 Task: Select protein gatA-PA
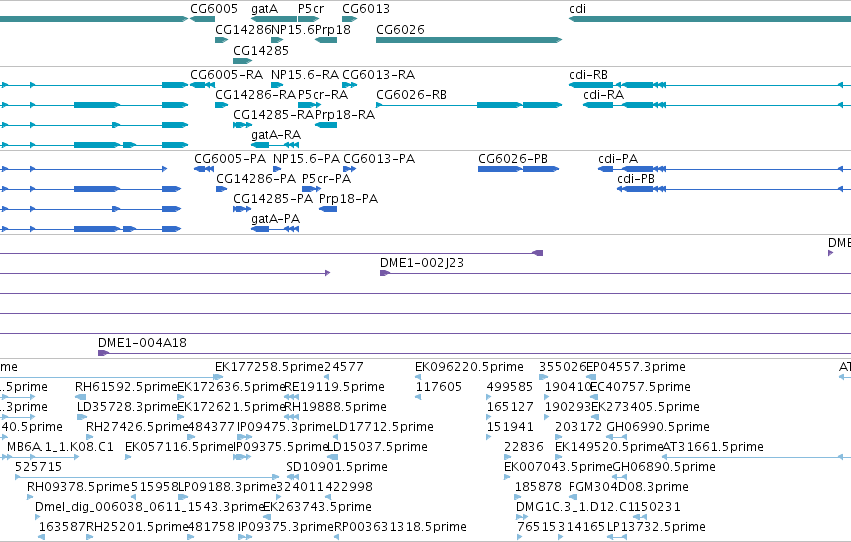(275, 219)
